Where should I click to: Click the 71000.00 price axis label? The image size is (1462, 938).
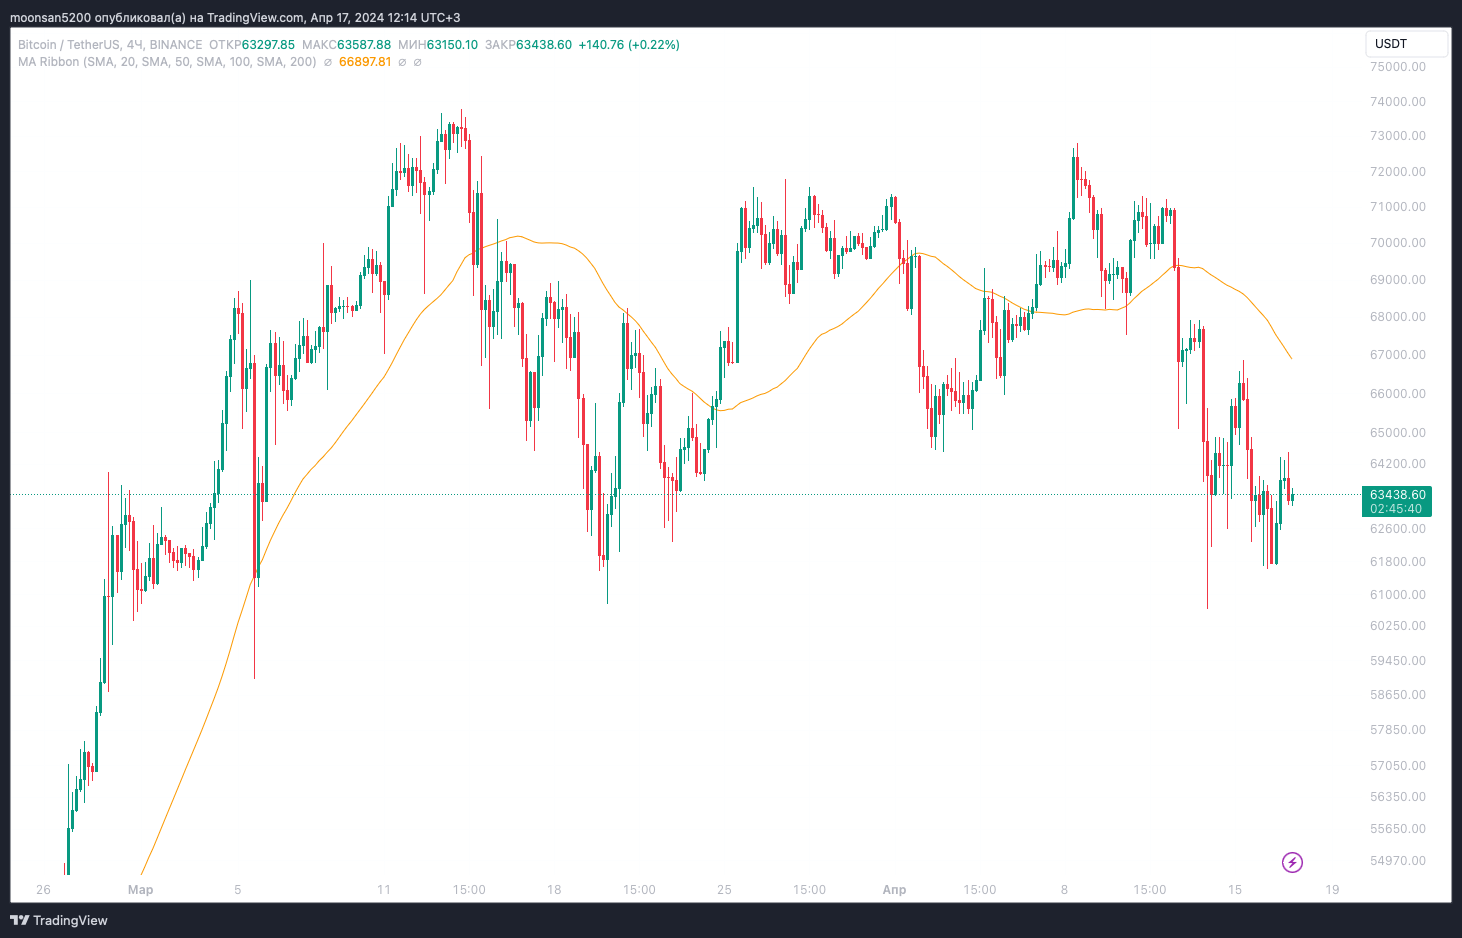coord(1398,207)
